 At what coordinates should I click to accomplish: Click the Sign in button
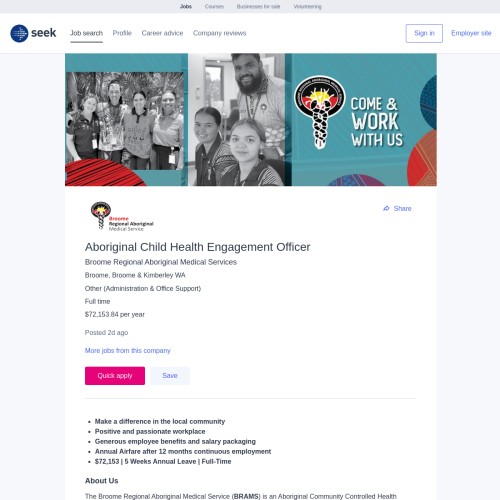424,33
